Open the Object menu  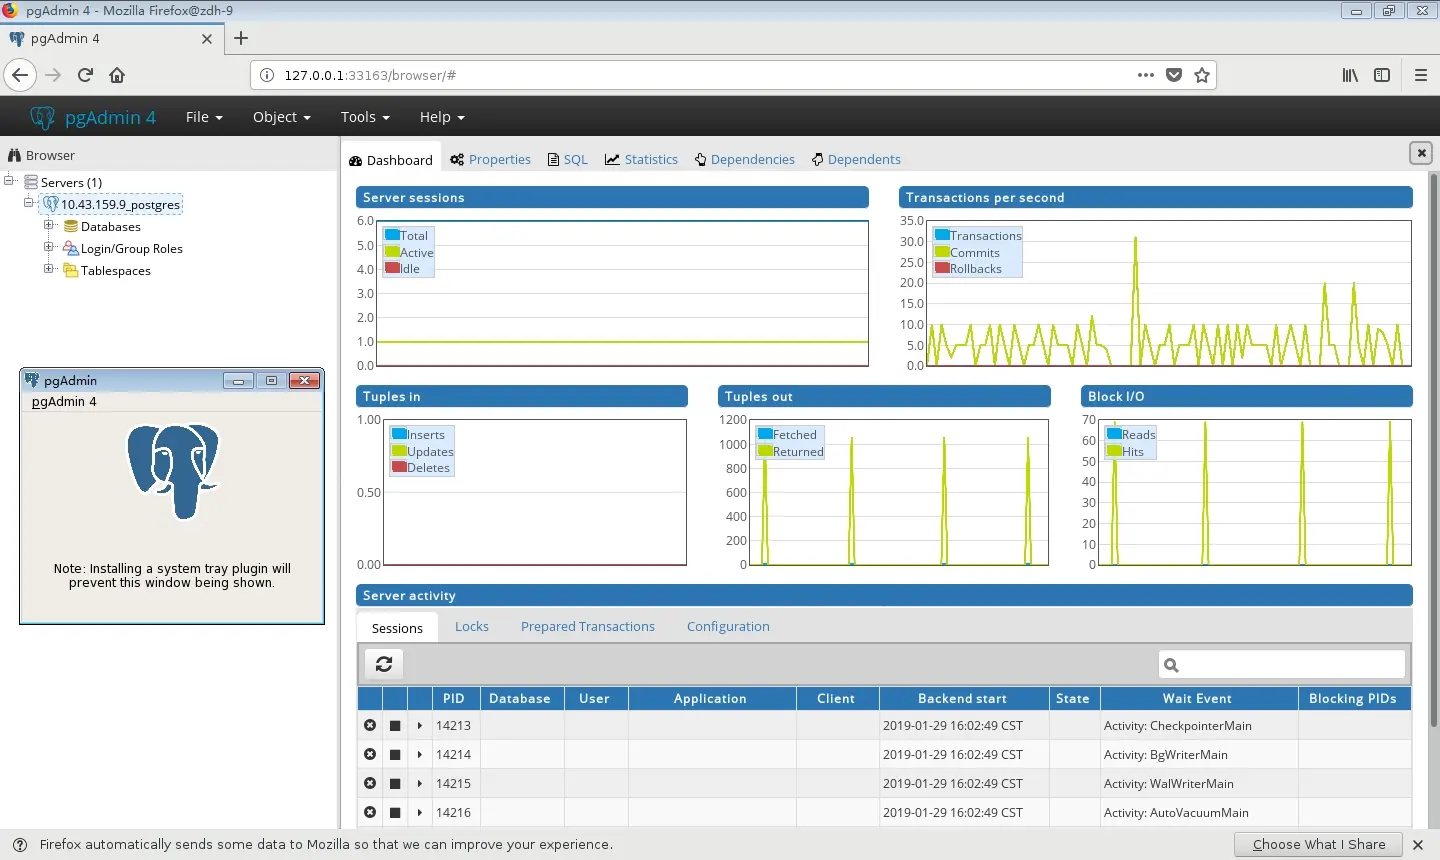pyautogui.click(x=282, y=117)
